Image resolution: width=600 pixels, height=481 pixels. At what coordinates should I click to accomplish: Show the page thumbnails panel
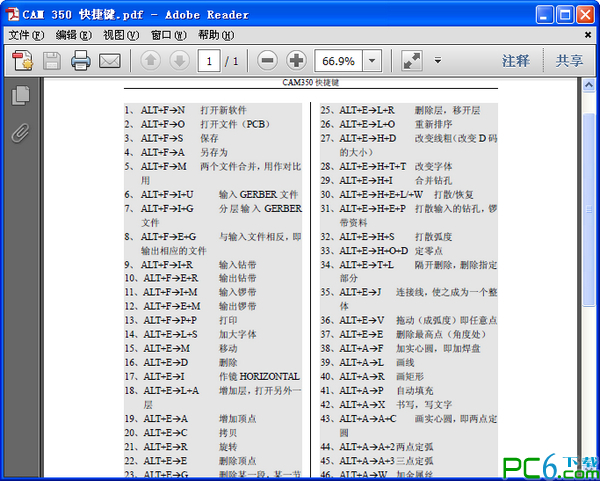(19, 96)
